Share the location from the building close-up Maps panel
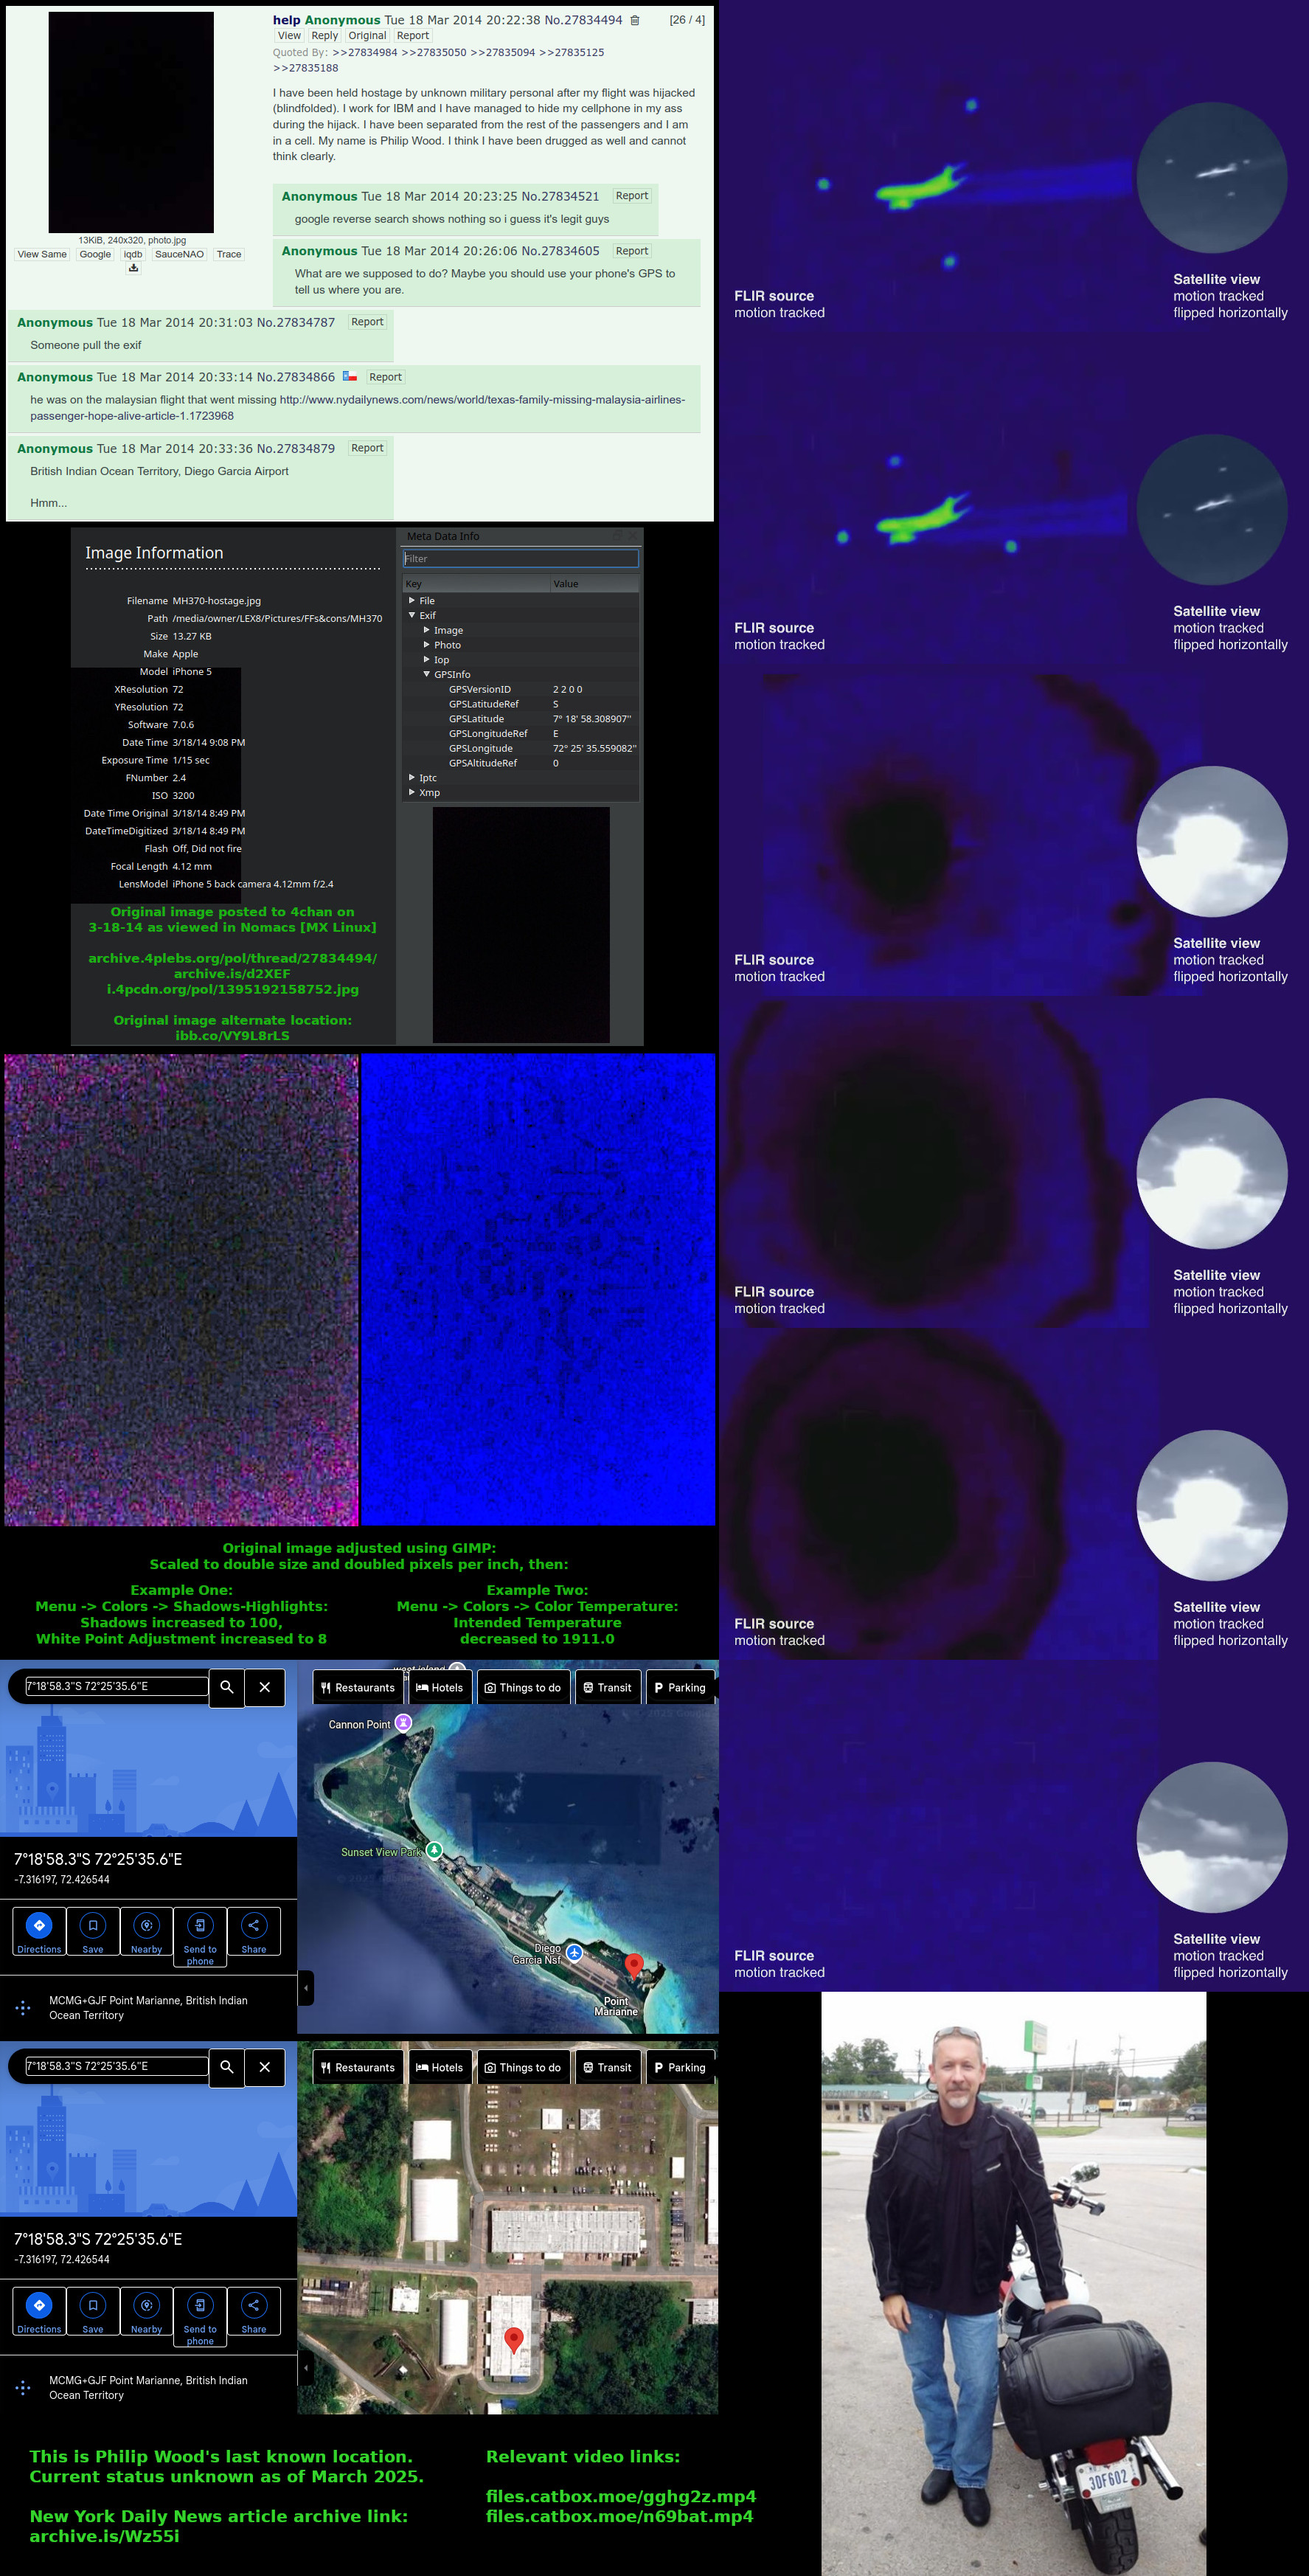This screenshot has height=2576, width=1309. coord(254,2311)
